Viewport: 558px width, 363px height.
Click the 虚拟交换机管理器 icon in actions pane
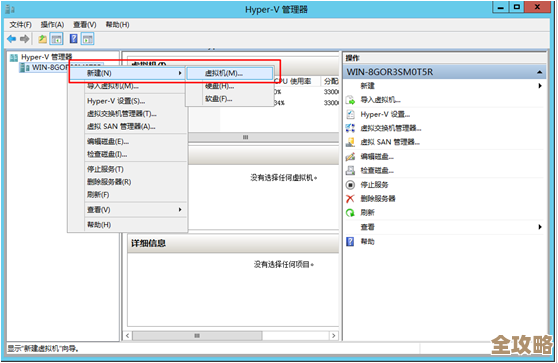coord(350,128)
